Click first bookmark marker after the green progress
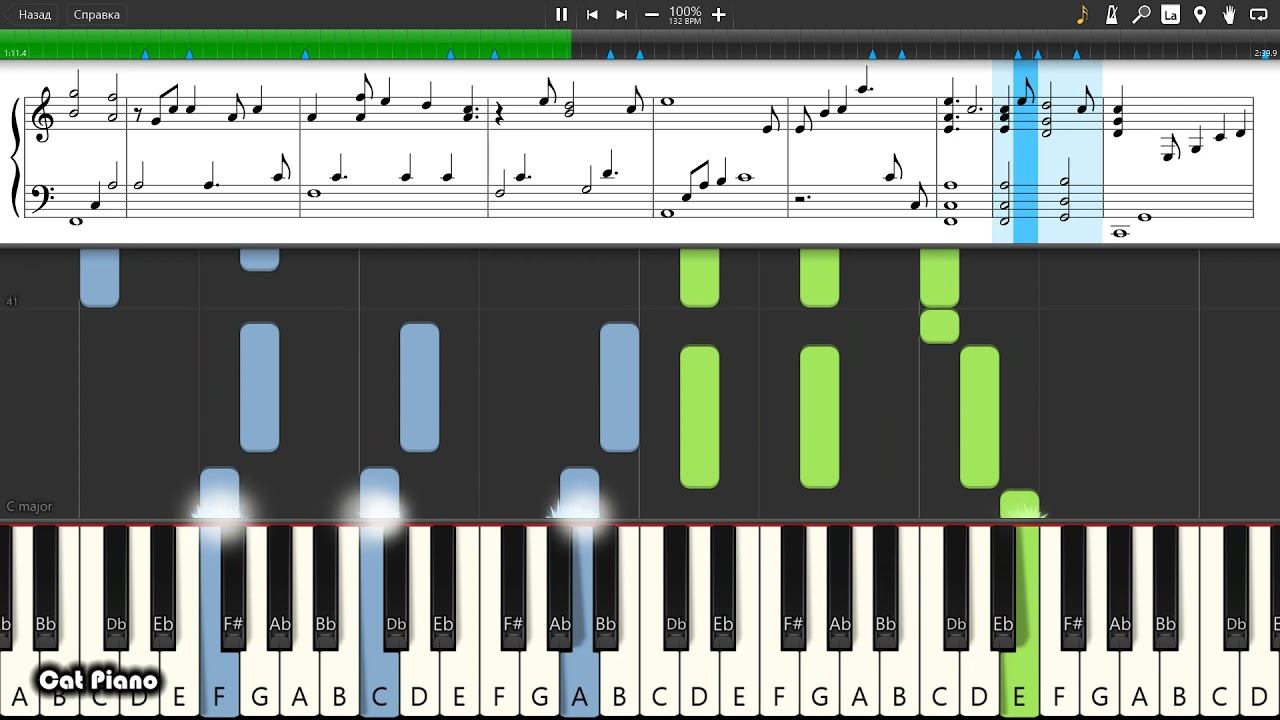Viewport: 1280px width, 720px height. 610,54
